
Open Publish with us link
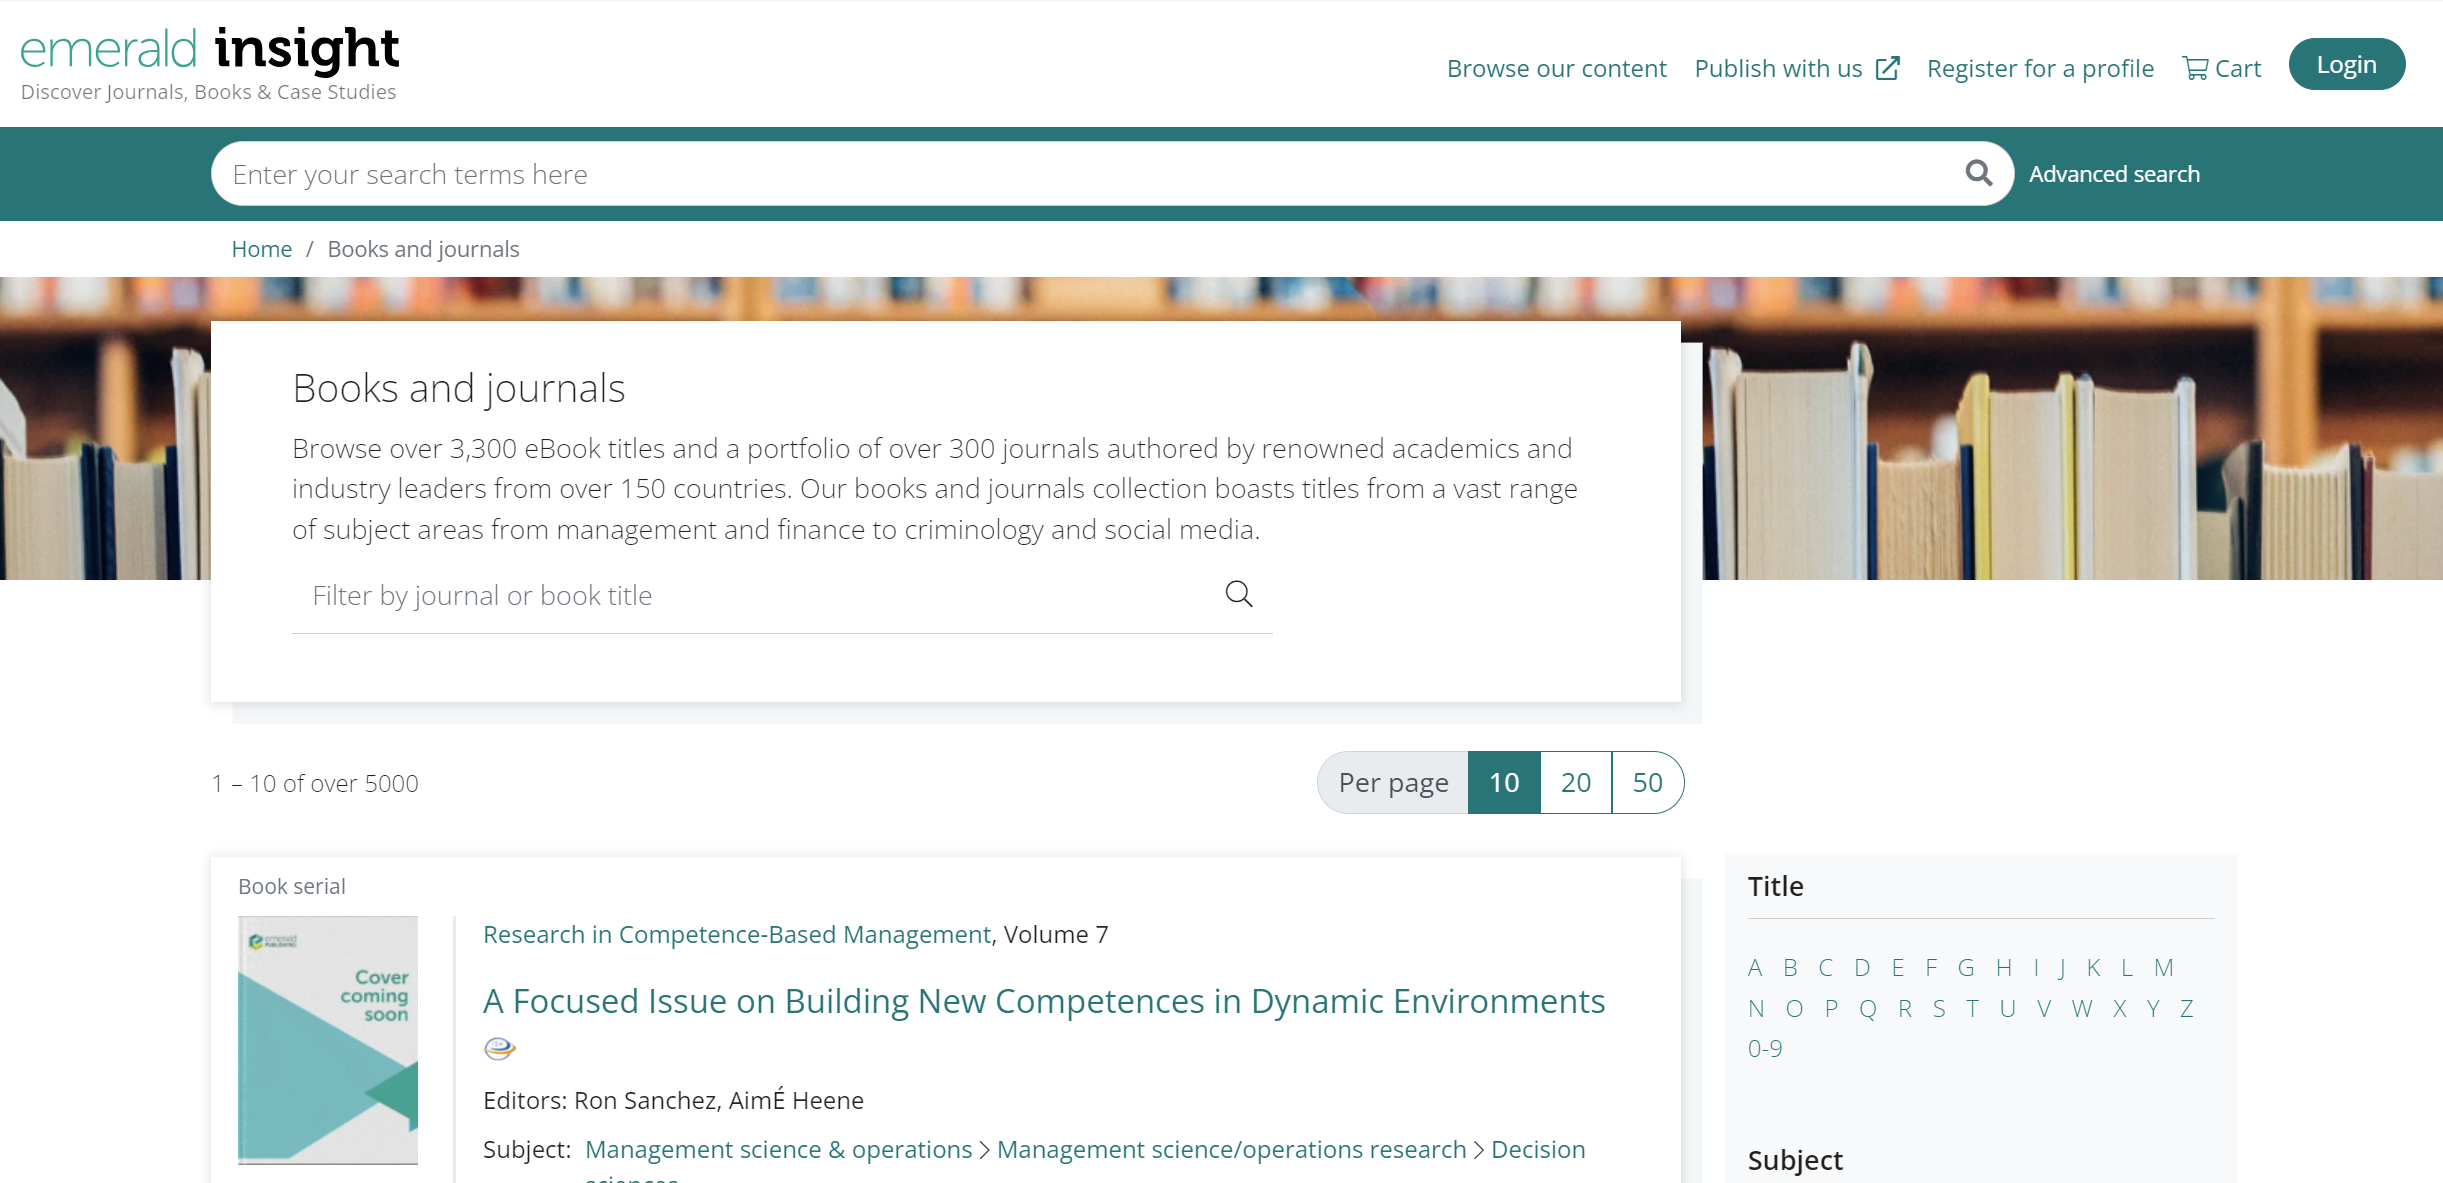point(1778,68)
